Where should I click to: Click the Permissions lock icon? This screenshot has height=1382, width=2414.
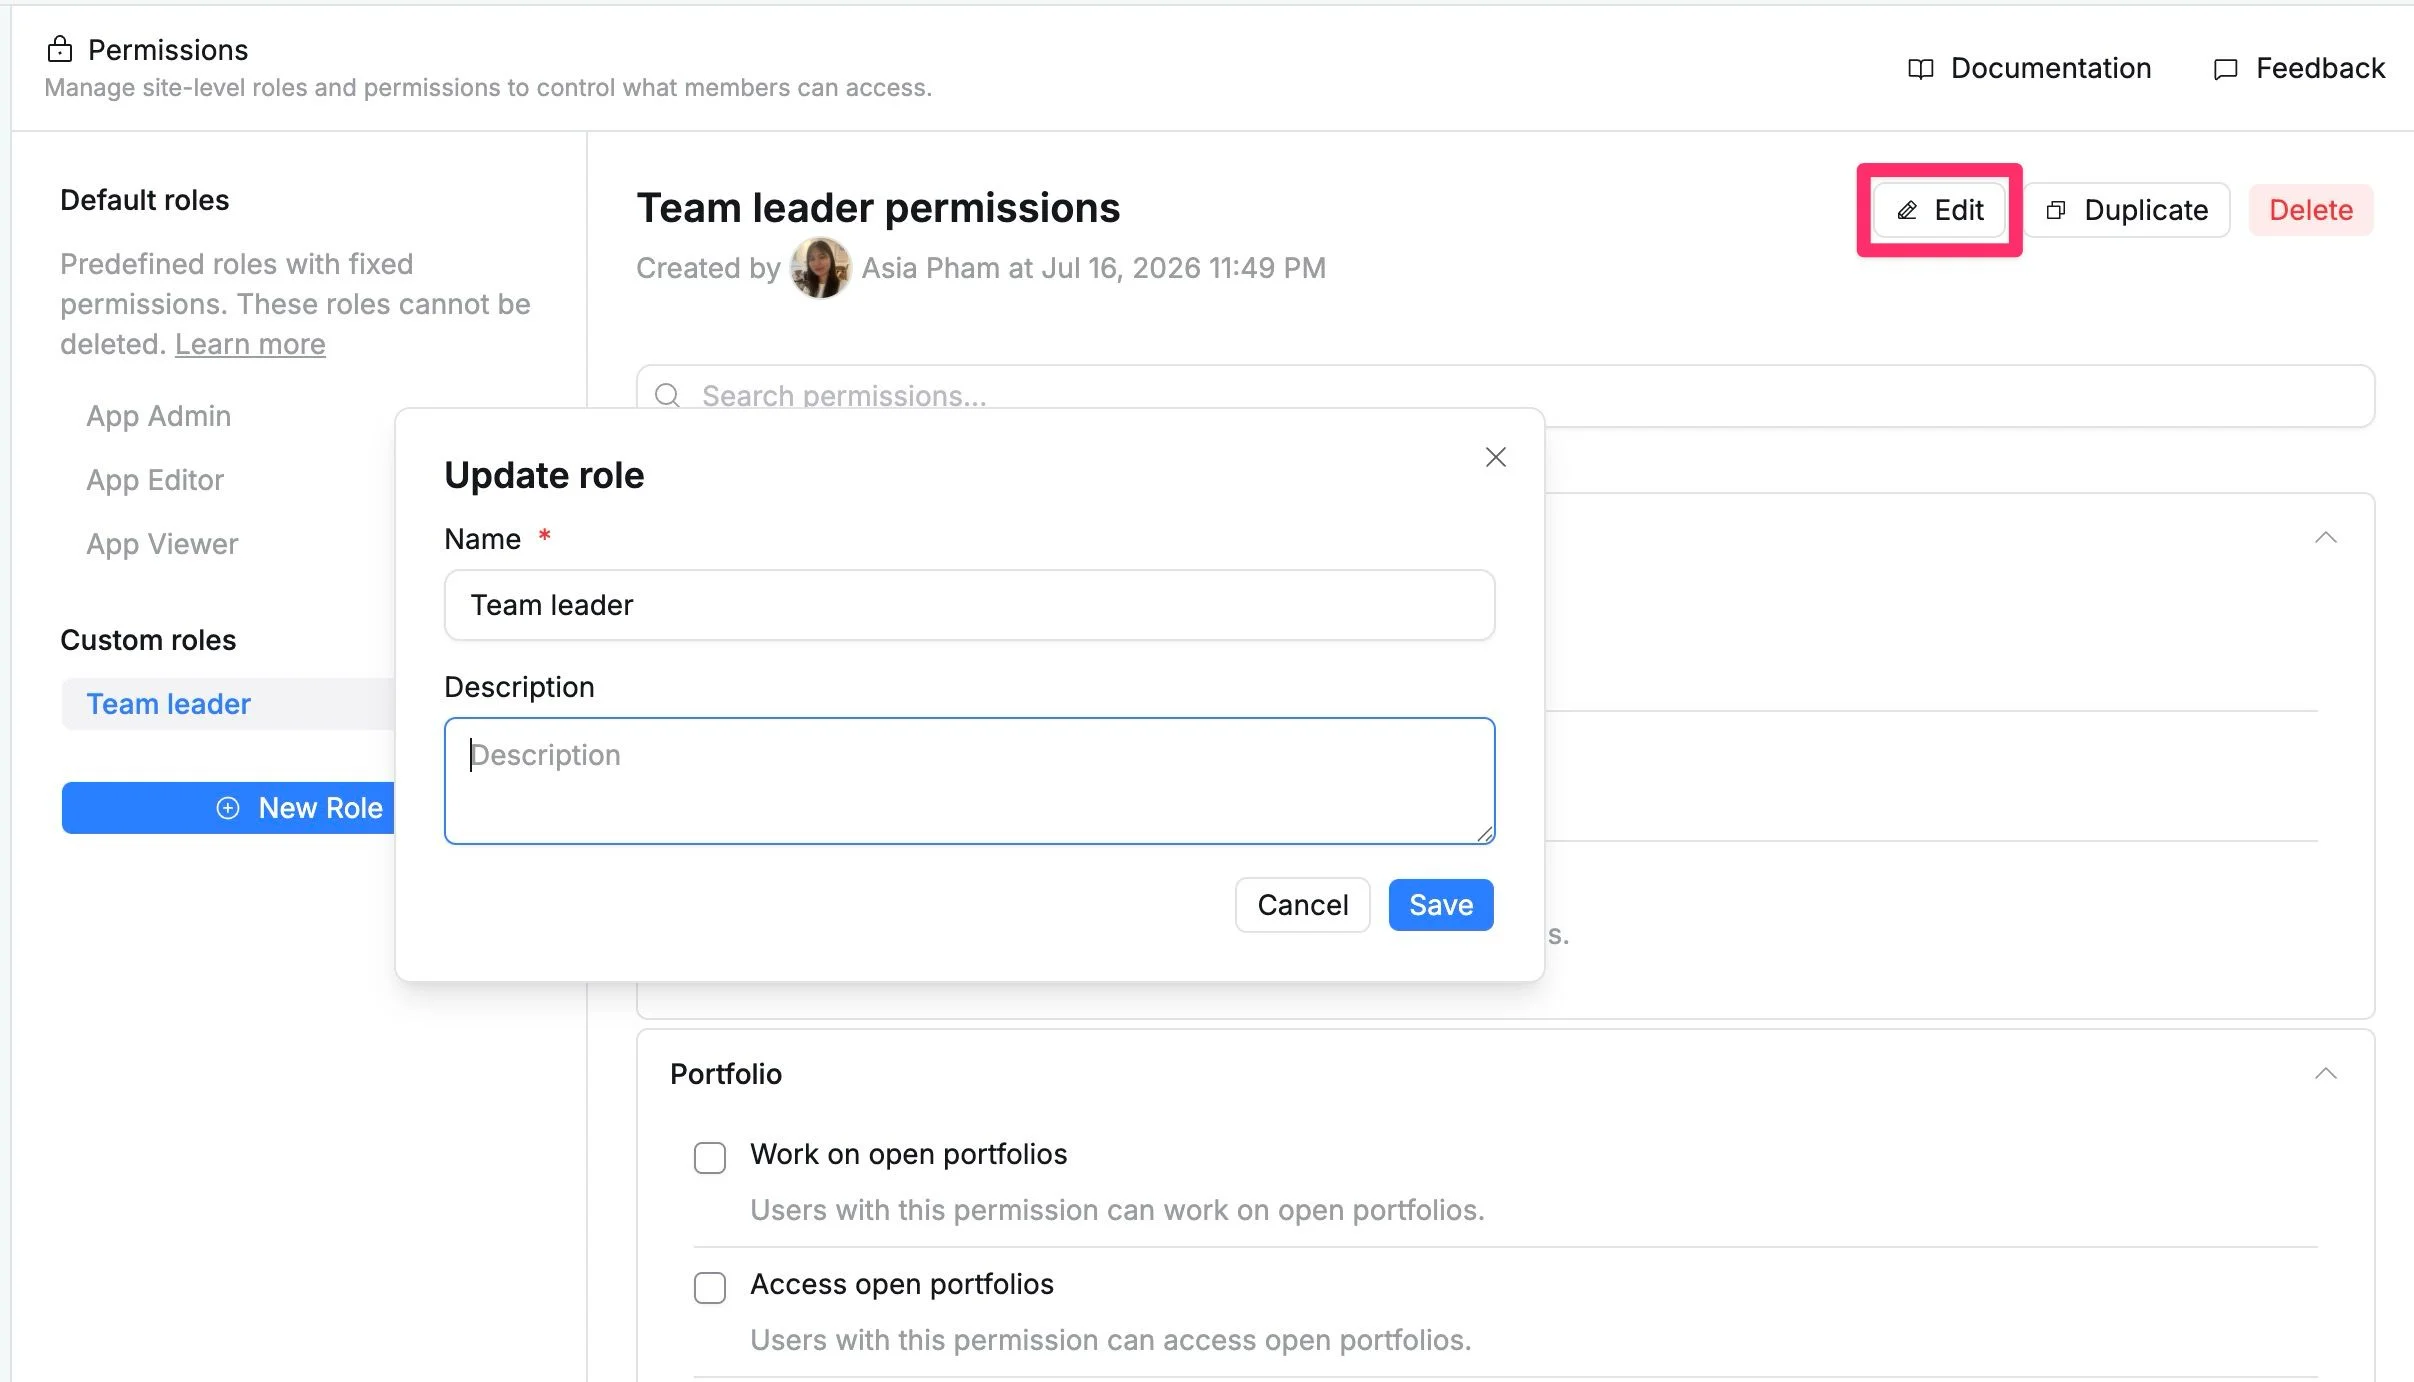point(60,49)
